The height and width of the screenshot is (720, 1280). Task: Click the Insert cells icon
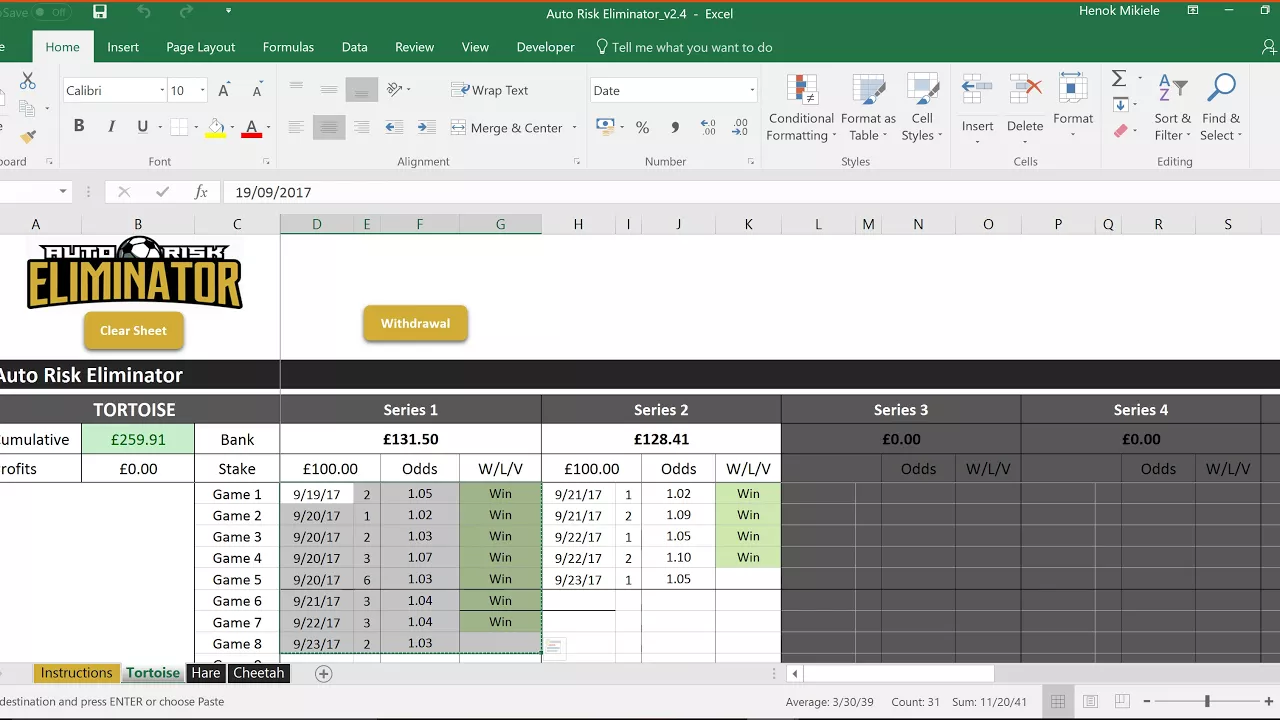977,90
